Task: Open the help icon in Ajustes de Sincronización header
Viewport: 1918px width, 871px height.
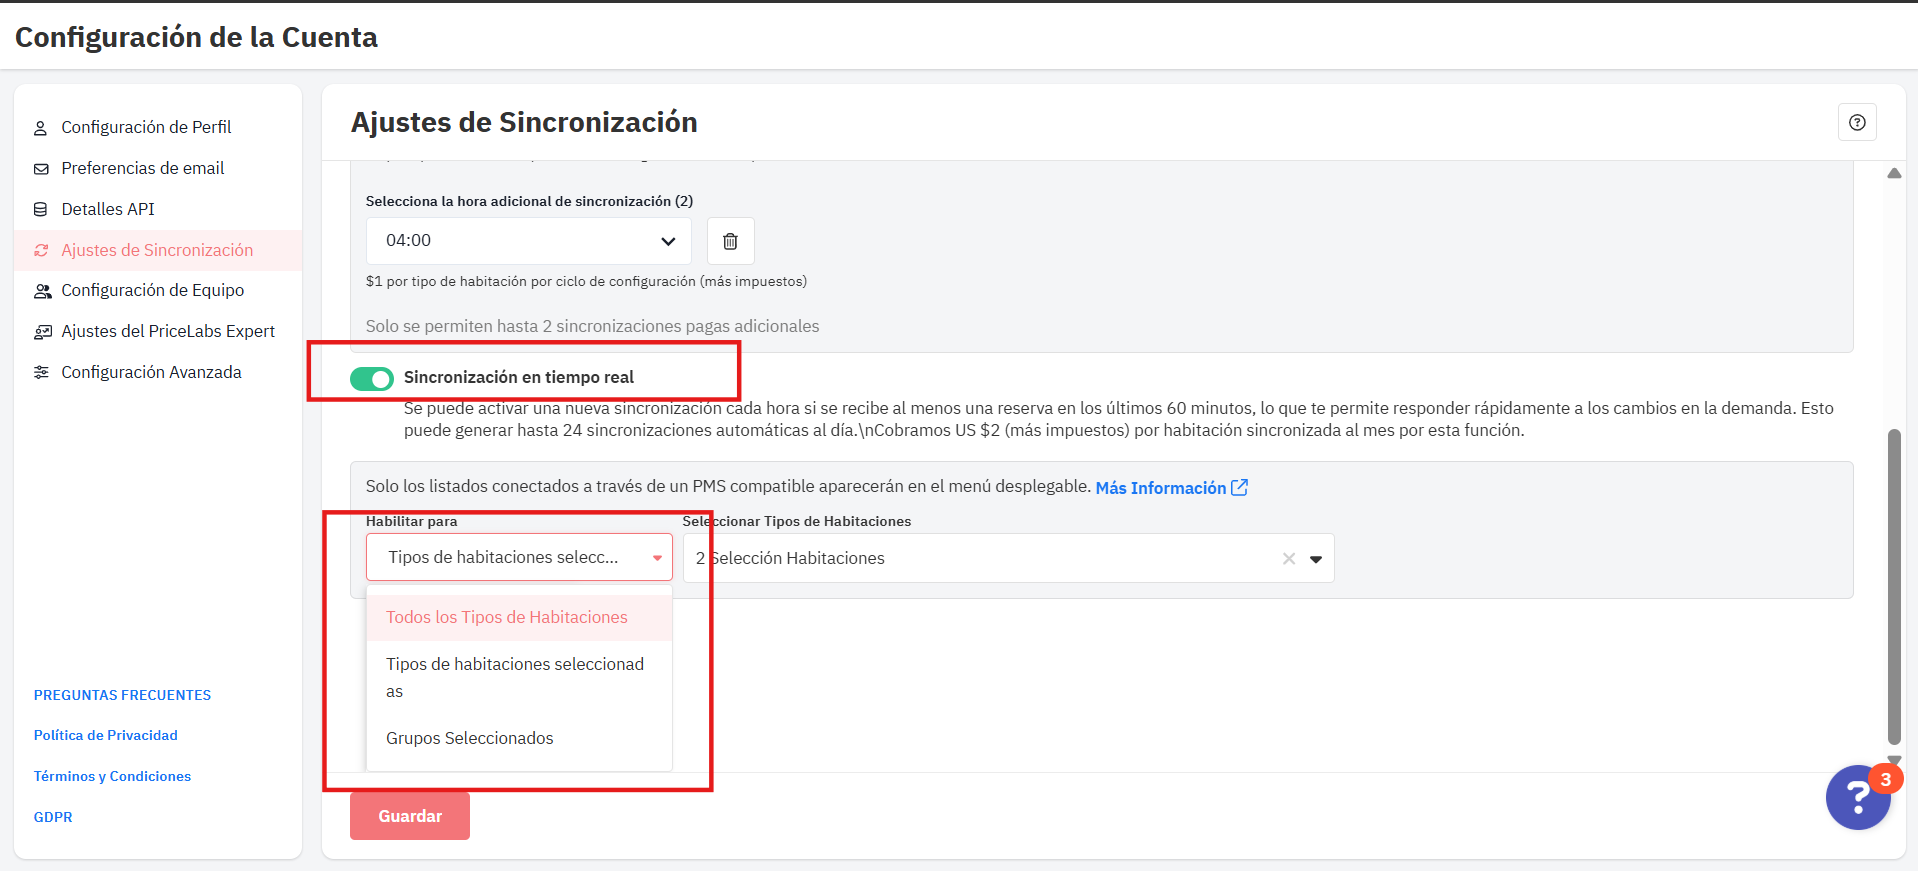Action: 1857,122
